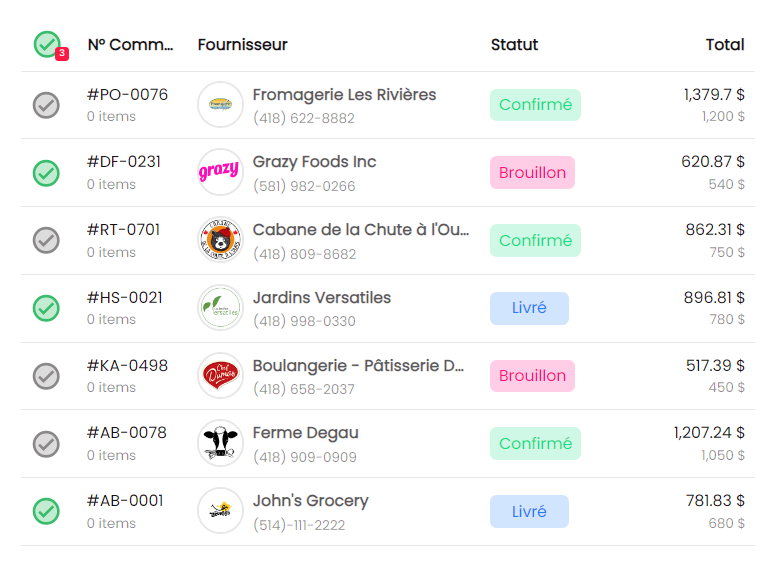Deselect the checkbox for order #HS-0021
This screenshot has width=775, height=576.
tap(47, 307)
